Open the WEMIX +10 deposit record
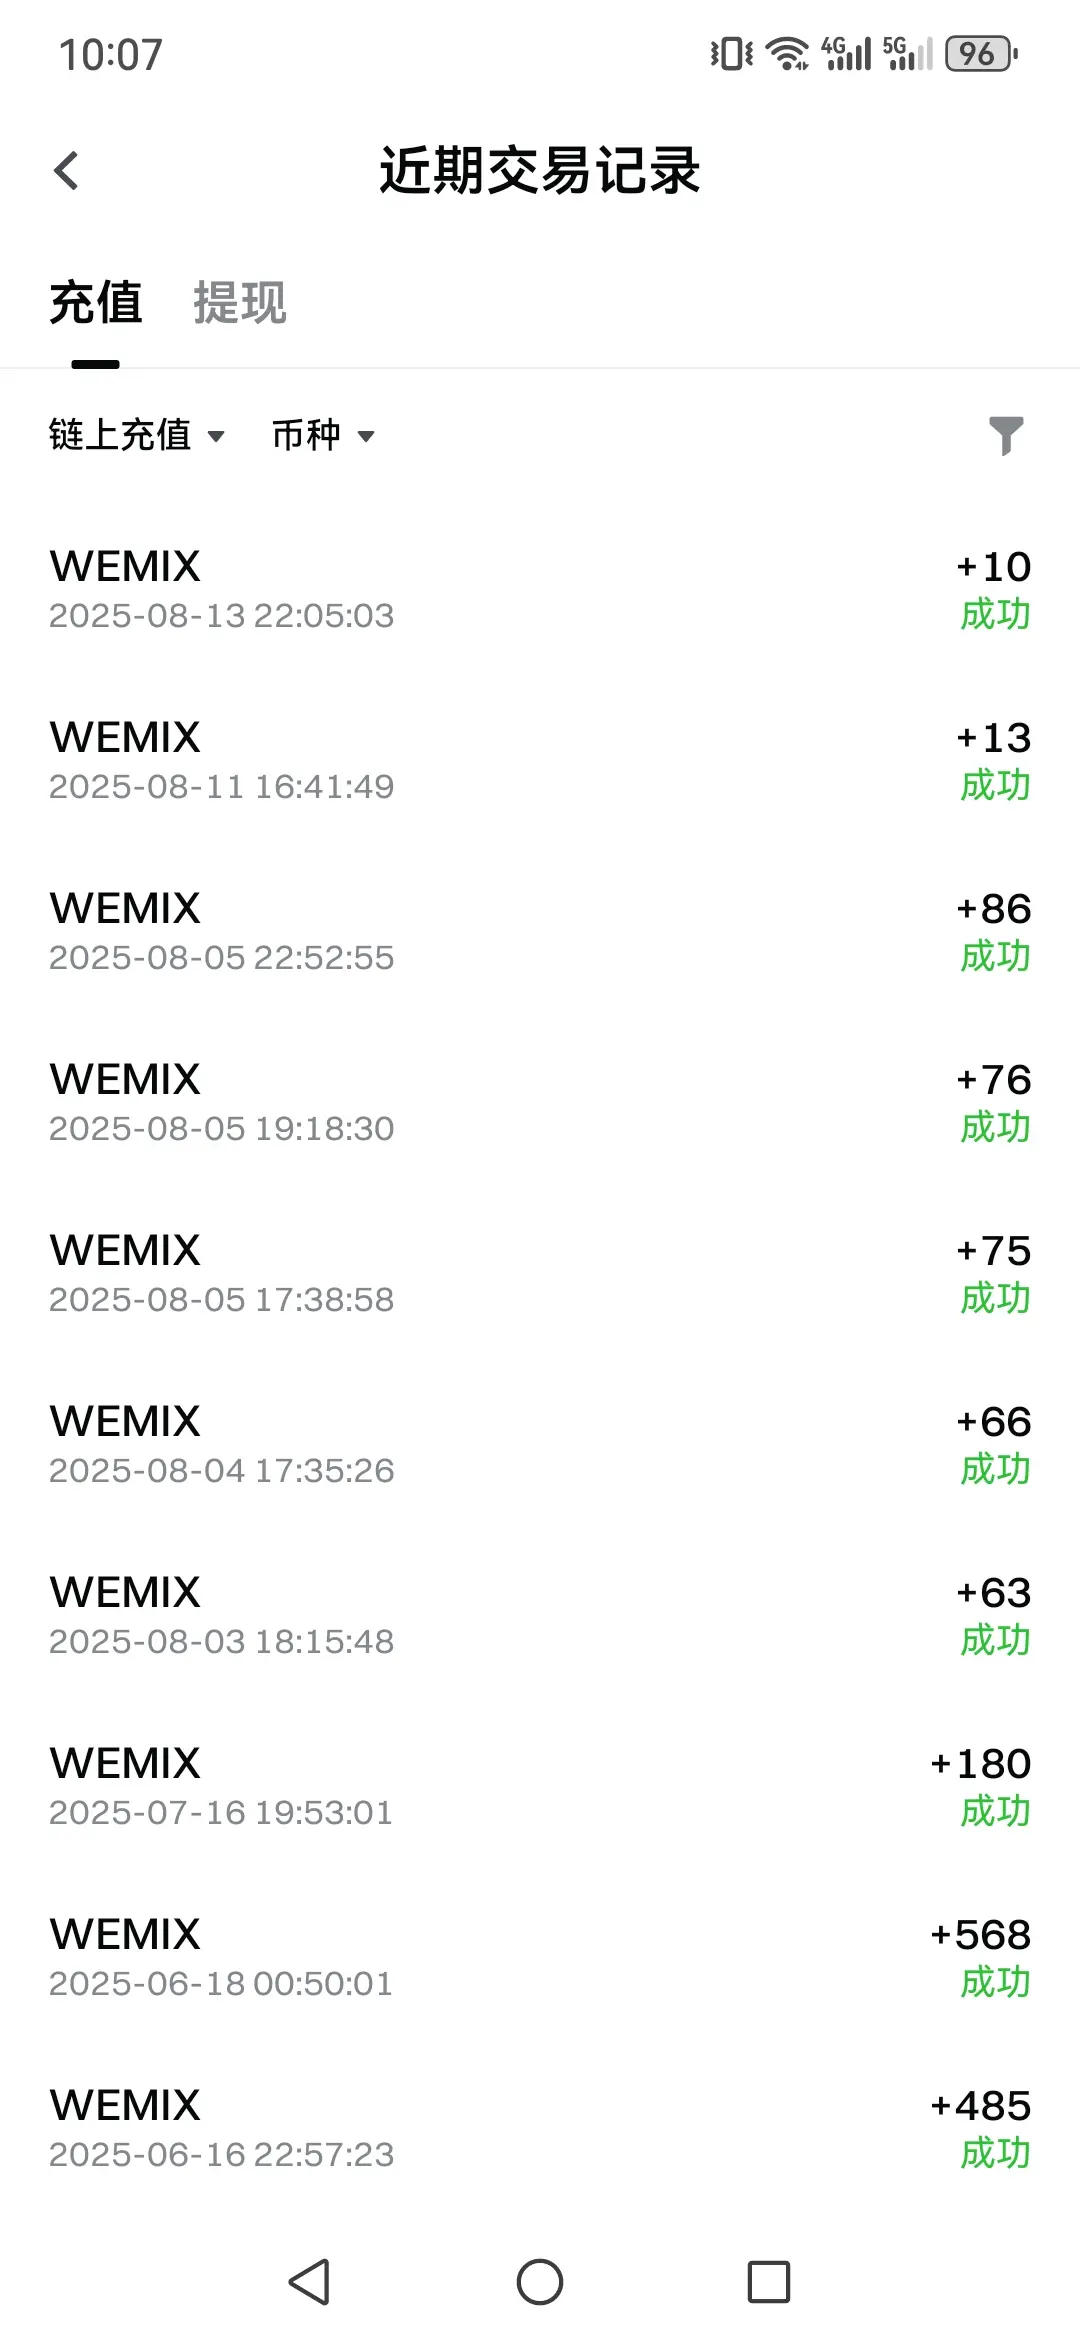Image resolution: width=1080 pixels, height=2340 pixels. (540, 589)
